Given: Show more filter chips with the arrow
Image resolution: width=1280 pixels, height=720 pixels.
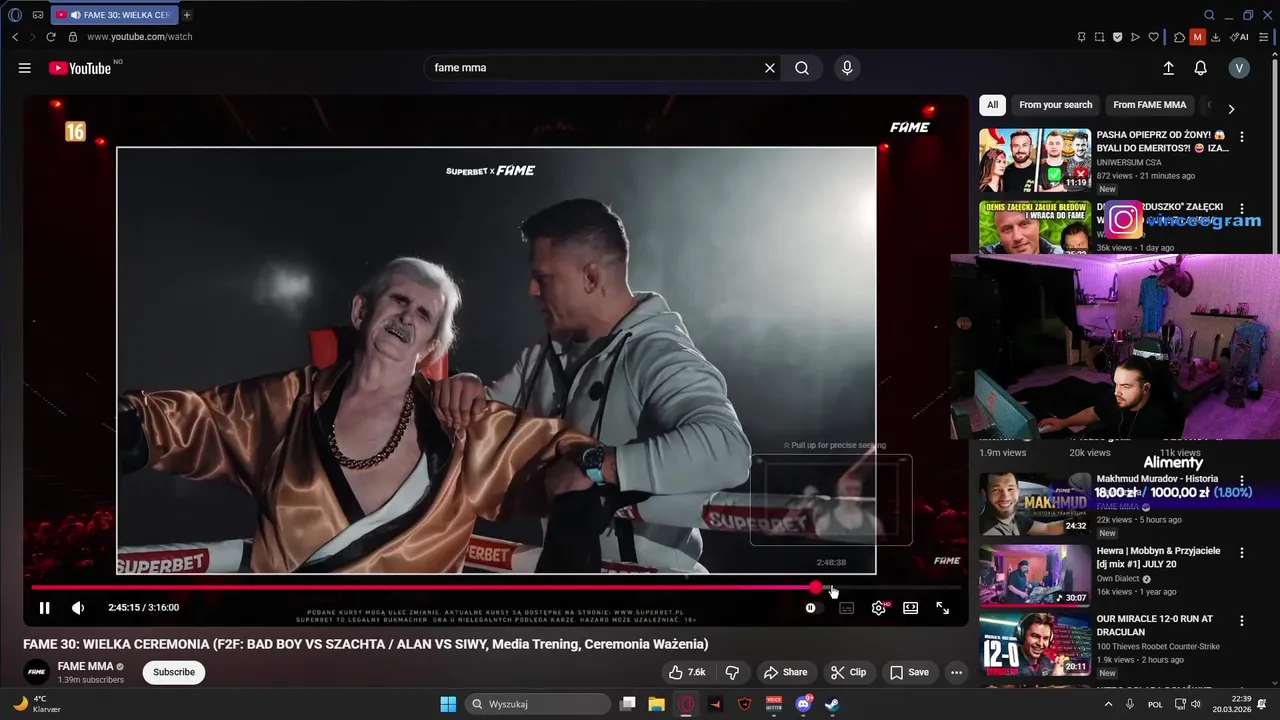Looking at the screenshot, I should (x=1231, y=108).
